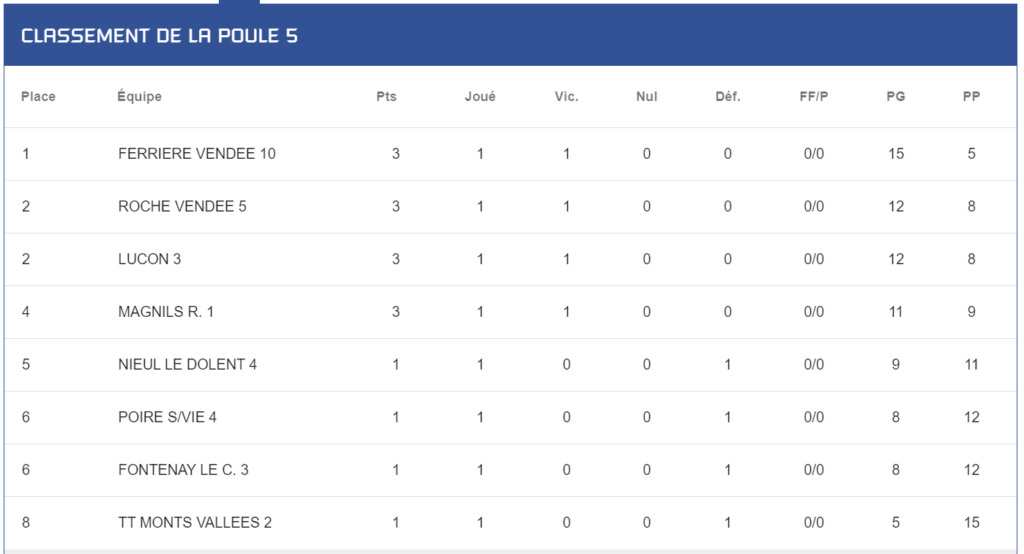Select NIEUL LE DOLENT 4 in standings
This screenshot has height=554, width=1024.
(187, 365)
